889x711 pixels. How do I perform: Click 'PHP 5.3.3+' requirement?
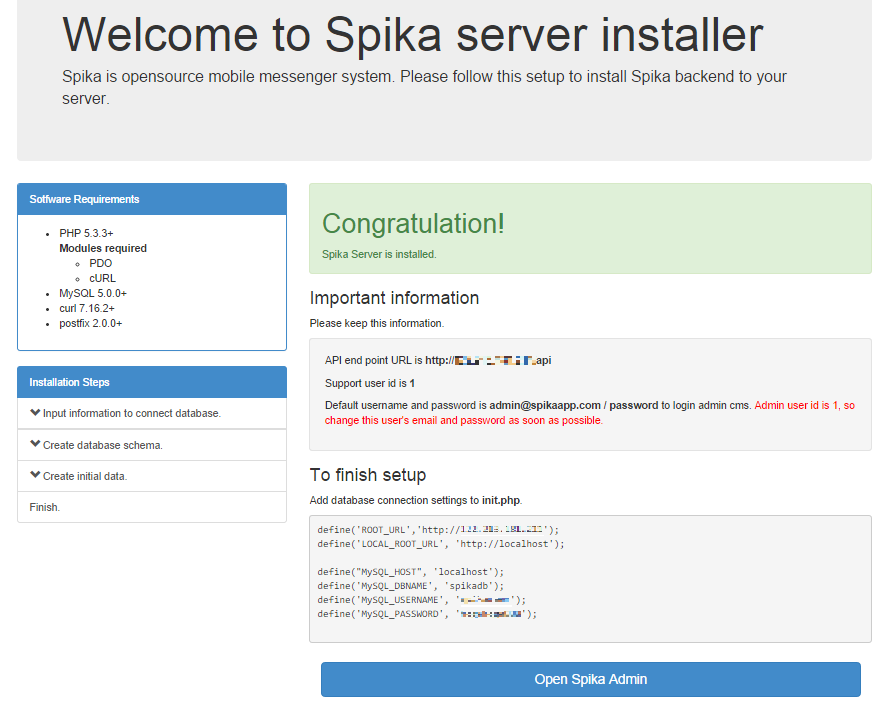pyautogui.click(x=86, y=233)
